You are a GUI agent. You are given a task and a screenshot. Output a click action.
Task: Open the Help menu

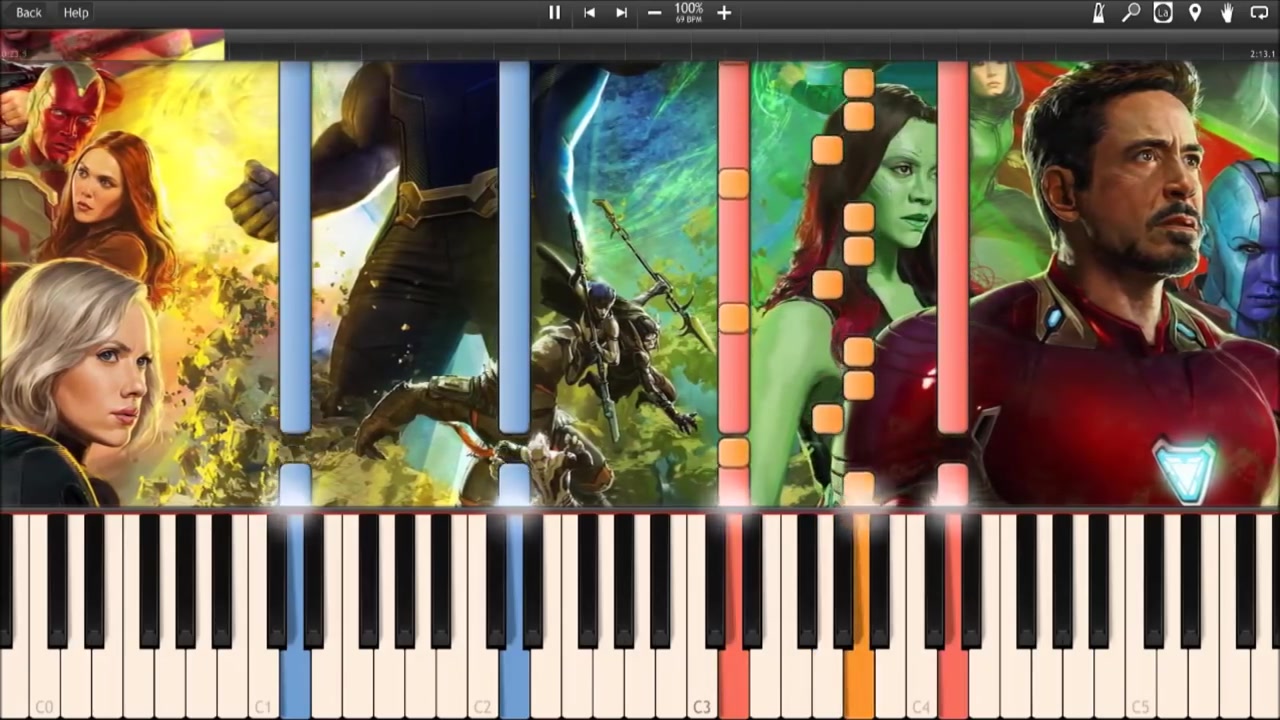(76, 13)
